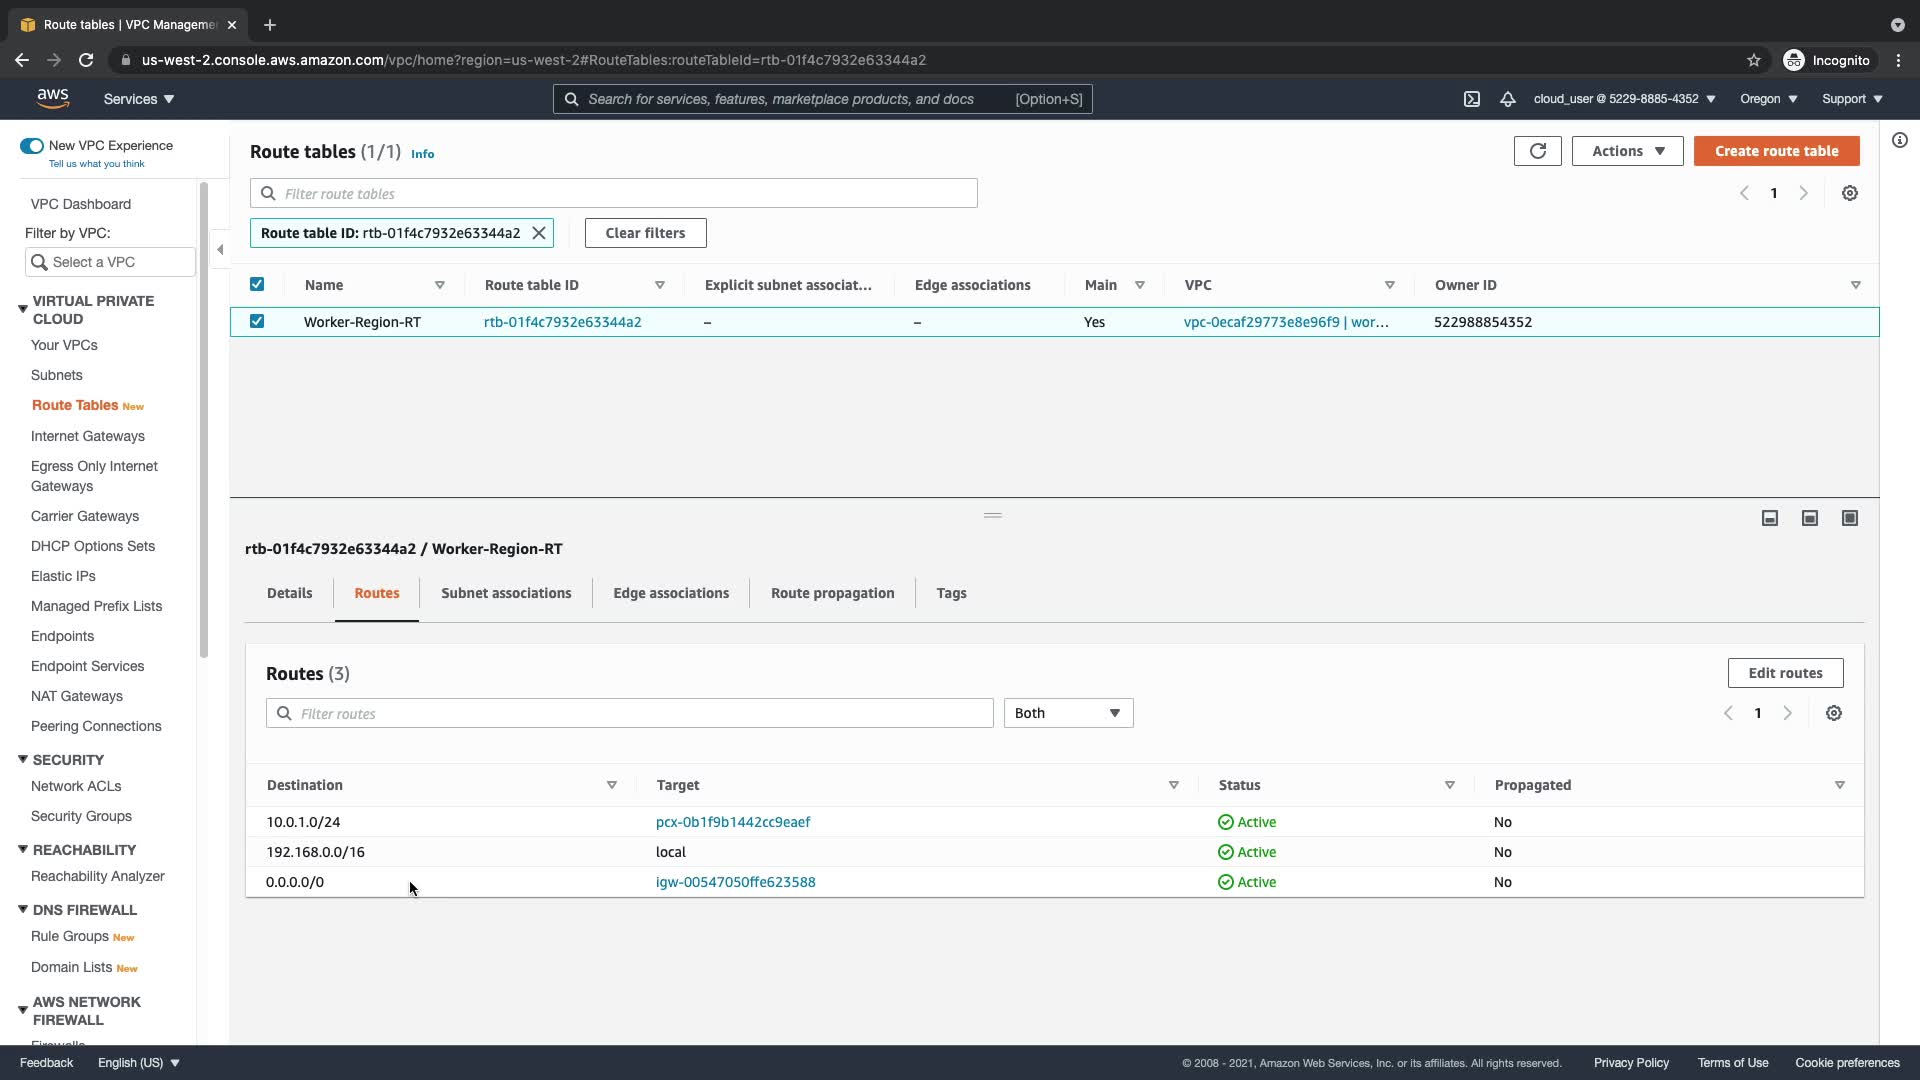Open route tables preferences gear icon

pos(1850,193)
